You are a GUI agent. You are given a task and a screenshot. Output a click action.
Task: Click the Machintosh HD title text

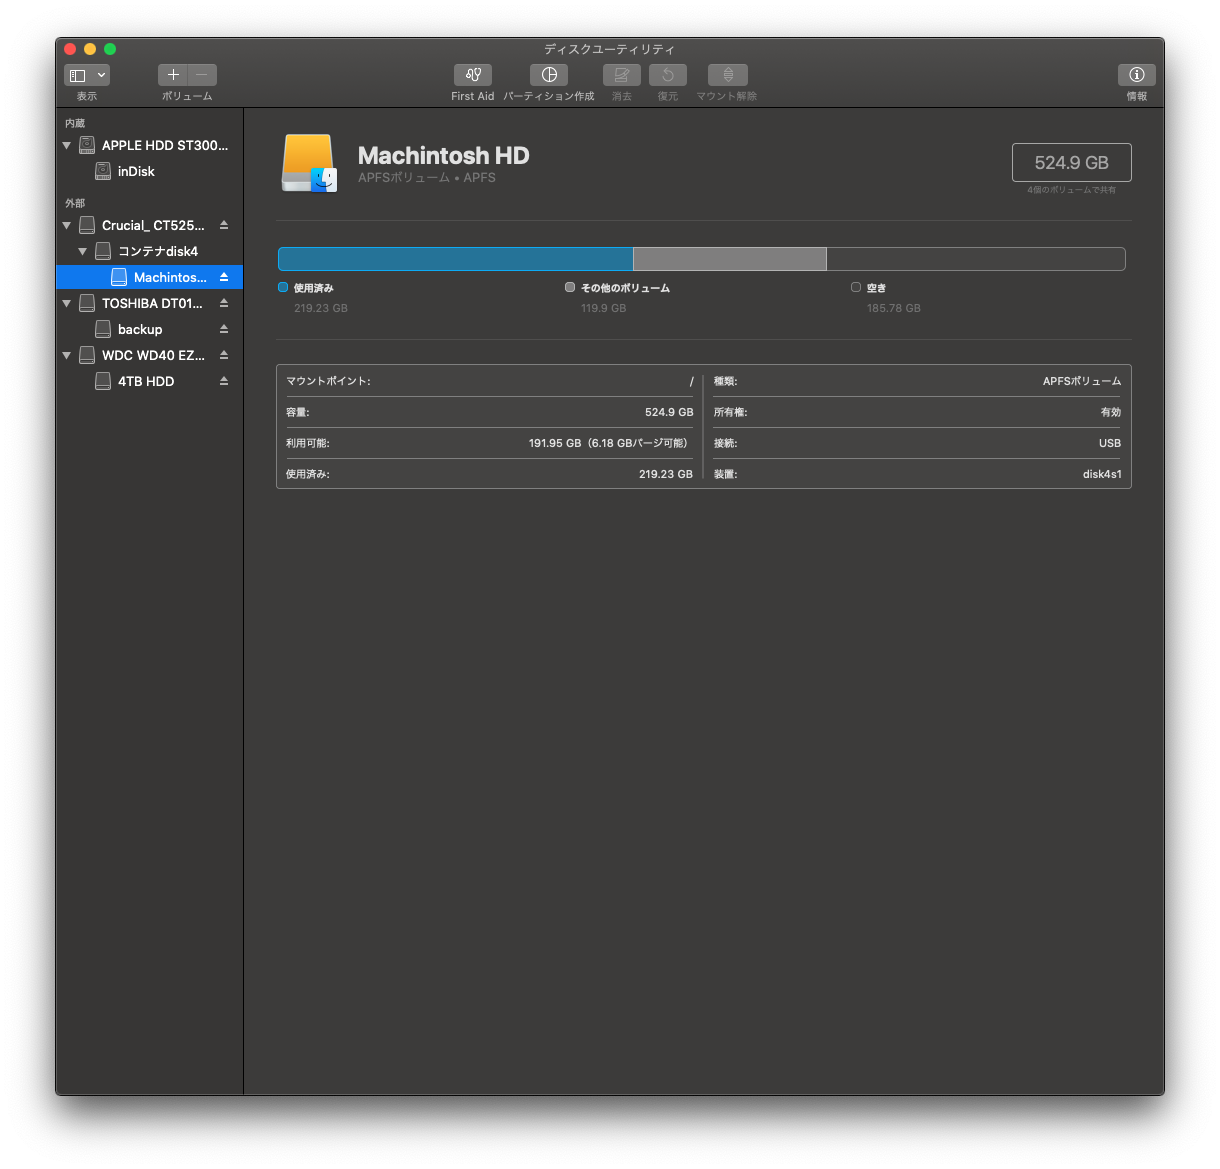coord(443,155)
